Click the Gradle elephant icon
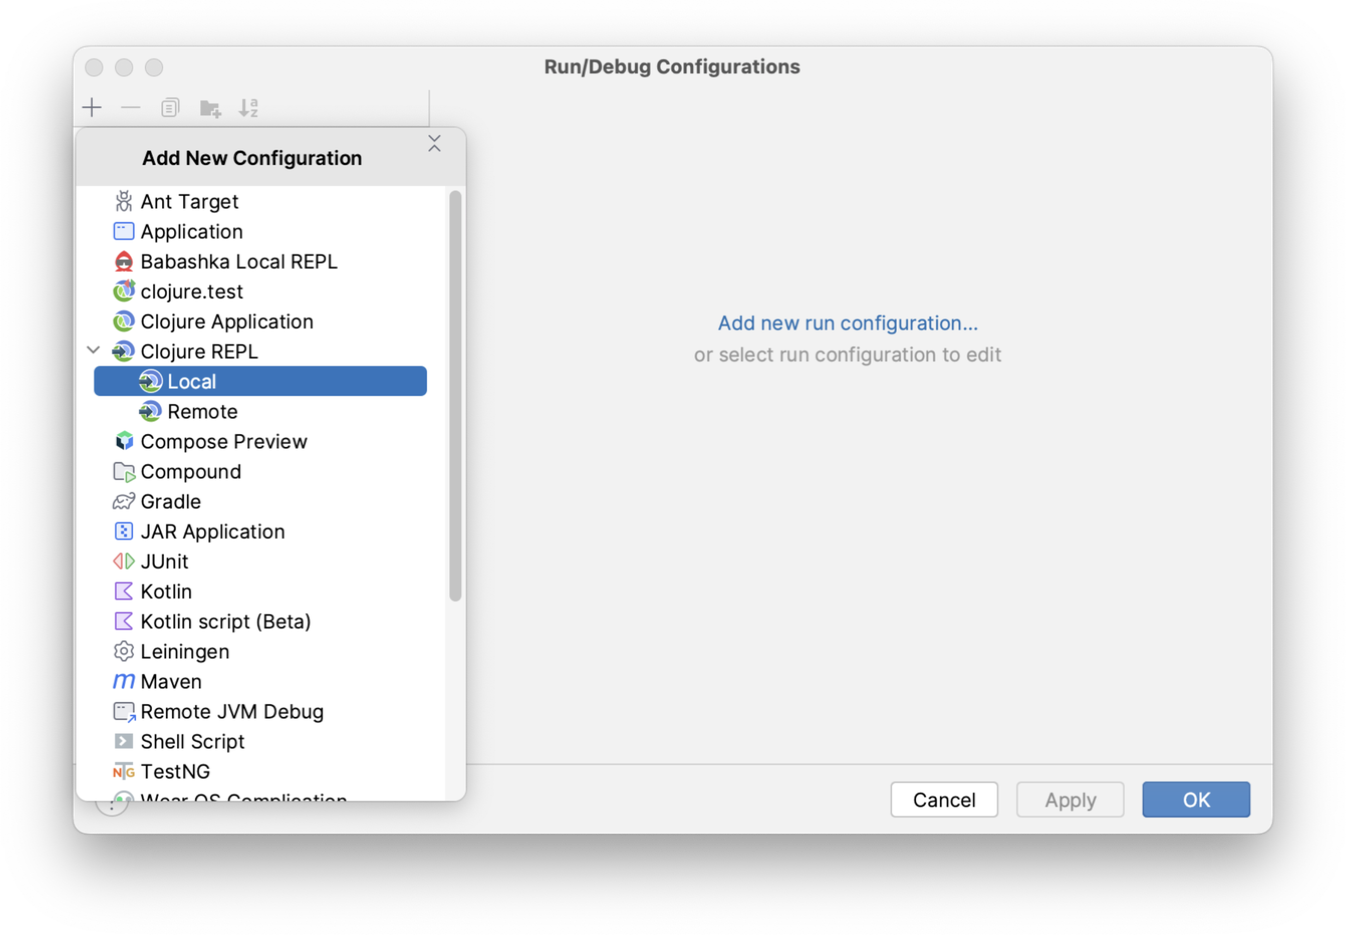The image size is (1346, 935). (123, 501)
